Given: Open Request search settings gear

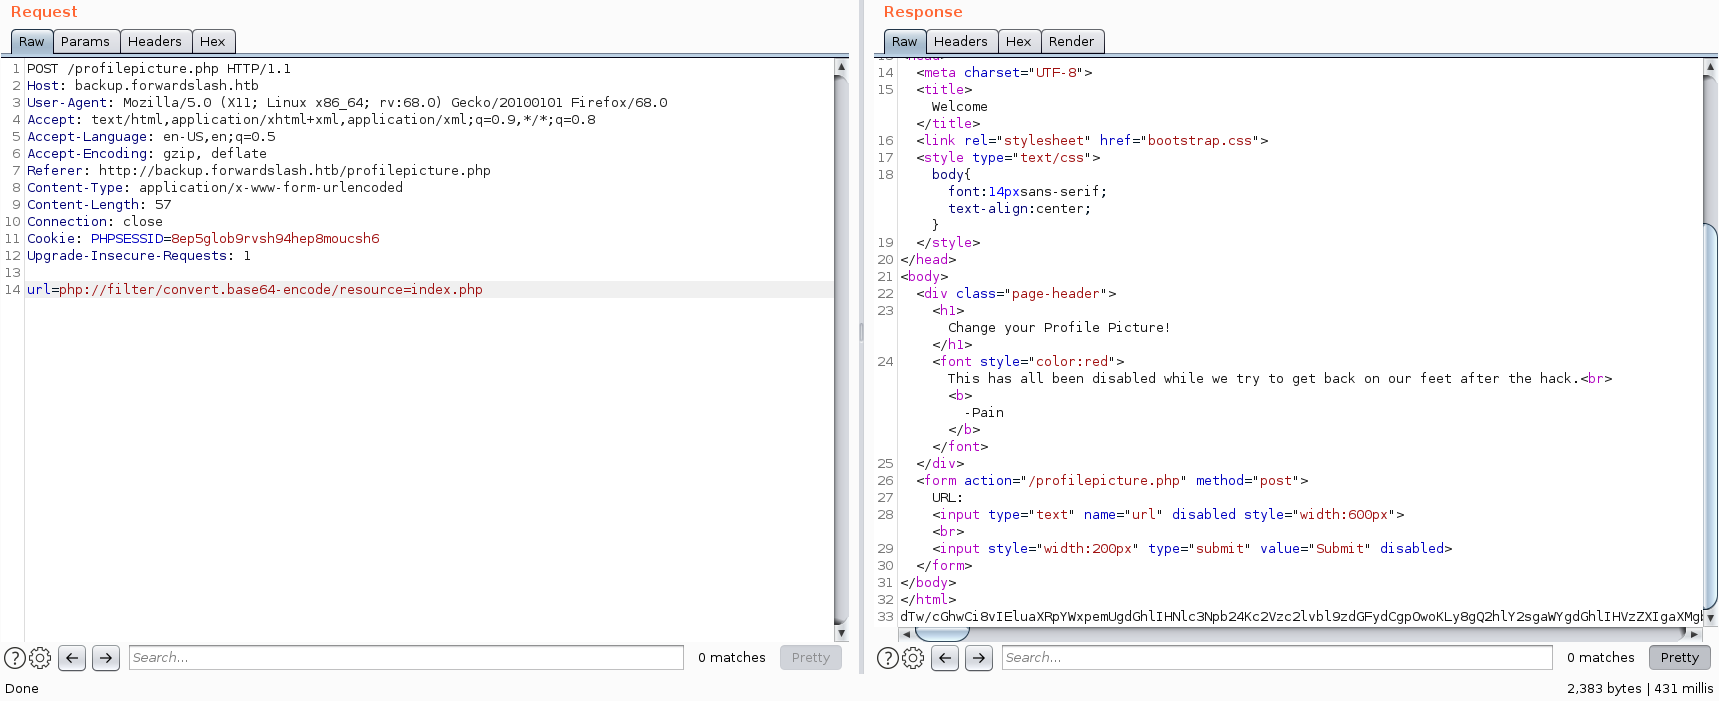Looking at the screenshot, I should click(40, 658).
